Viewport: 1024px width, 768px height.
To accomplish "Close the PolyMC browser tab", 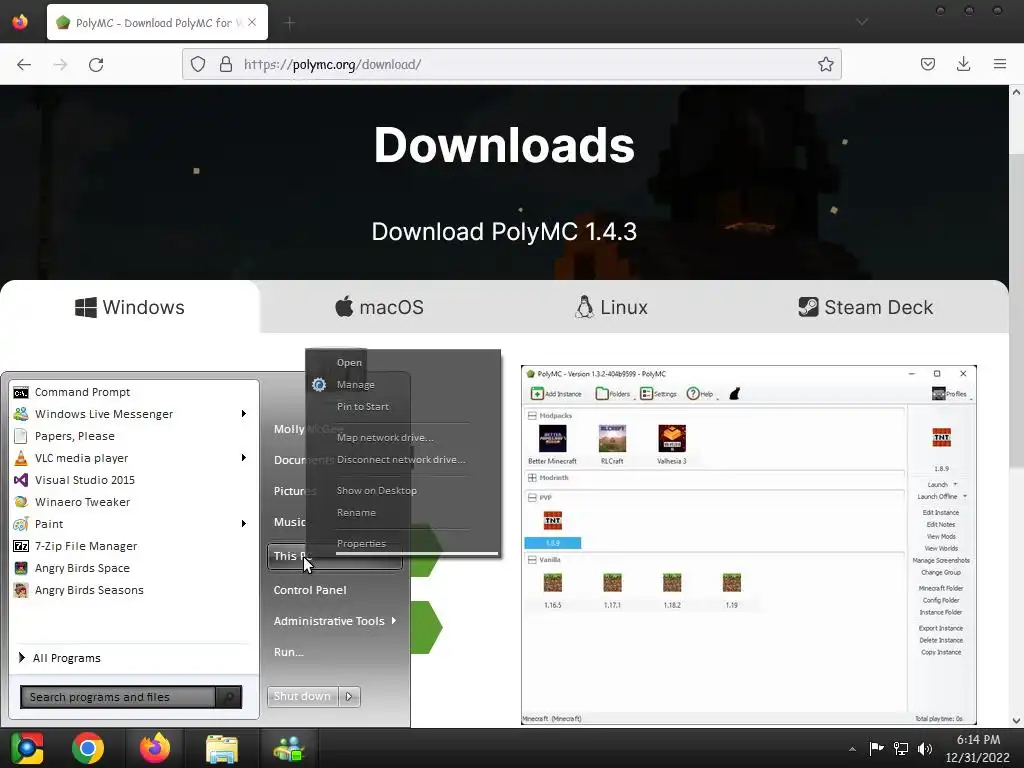I will click(x=252, y=22).
